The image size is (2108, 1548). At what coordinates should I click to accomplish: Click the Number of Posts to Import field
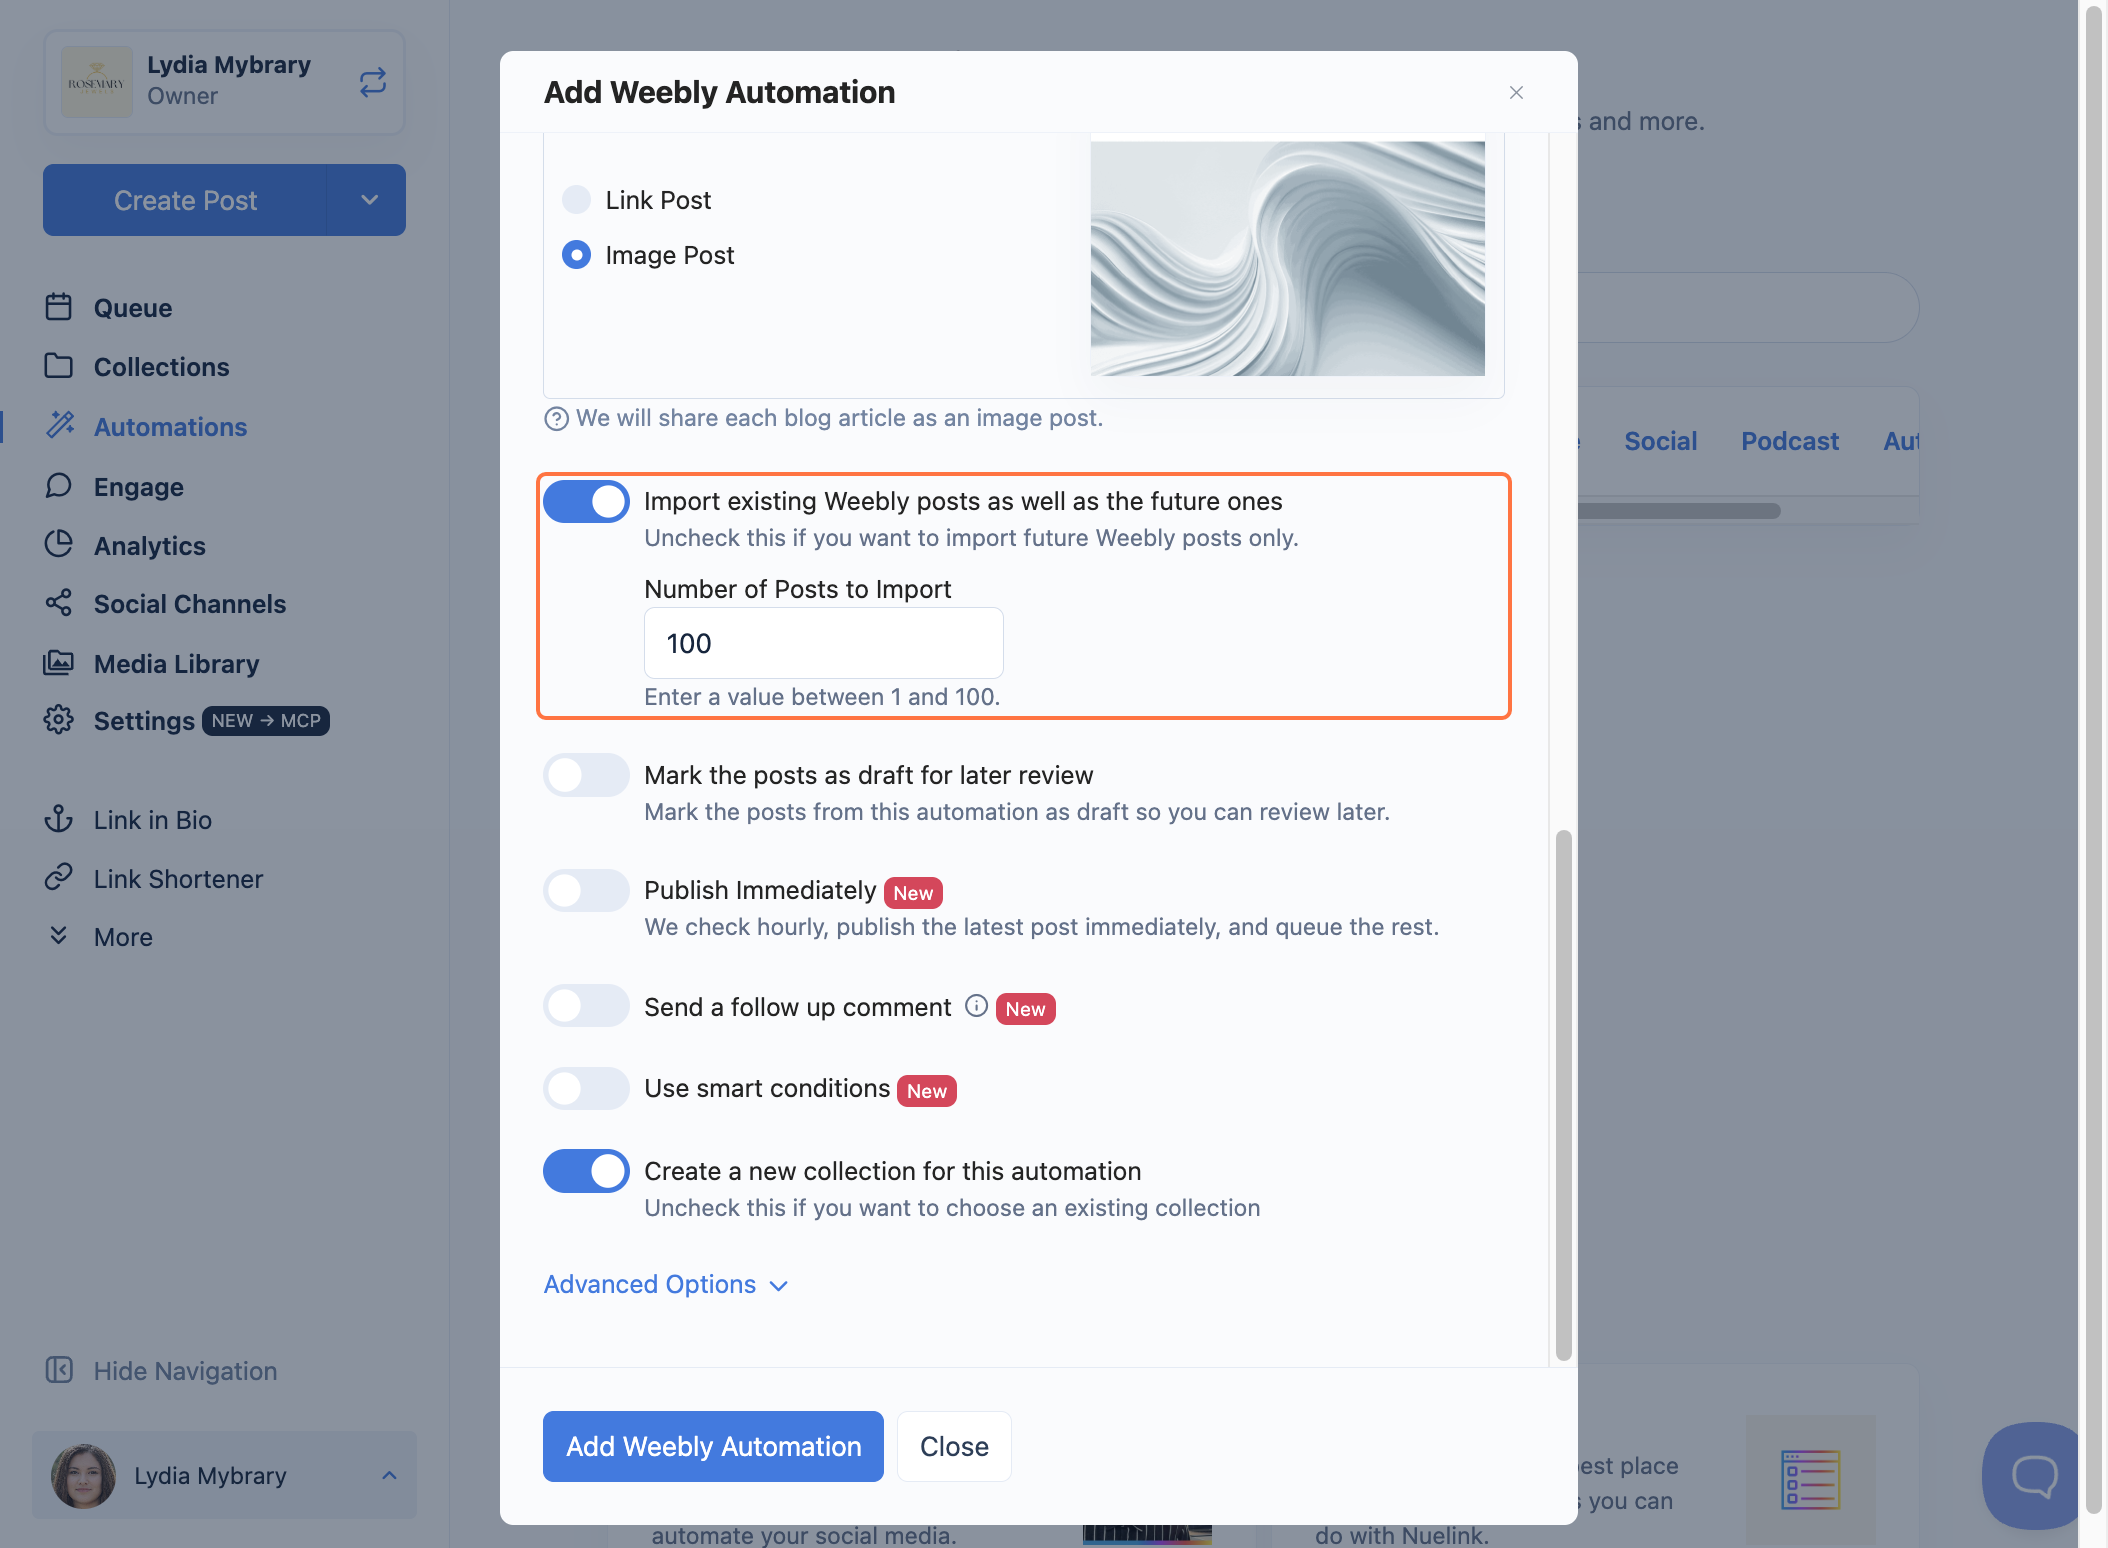823,643
